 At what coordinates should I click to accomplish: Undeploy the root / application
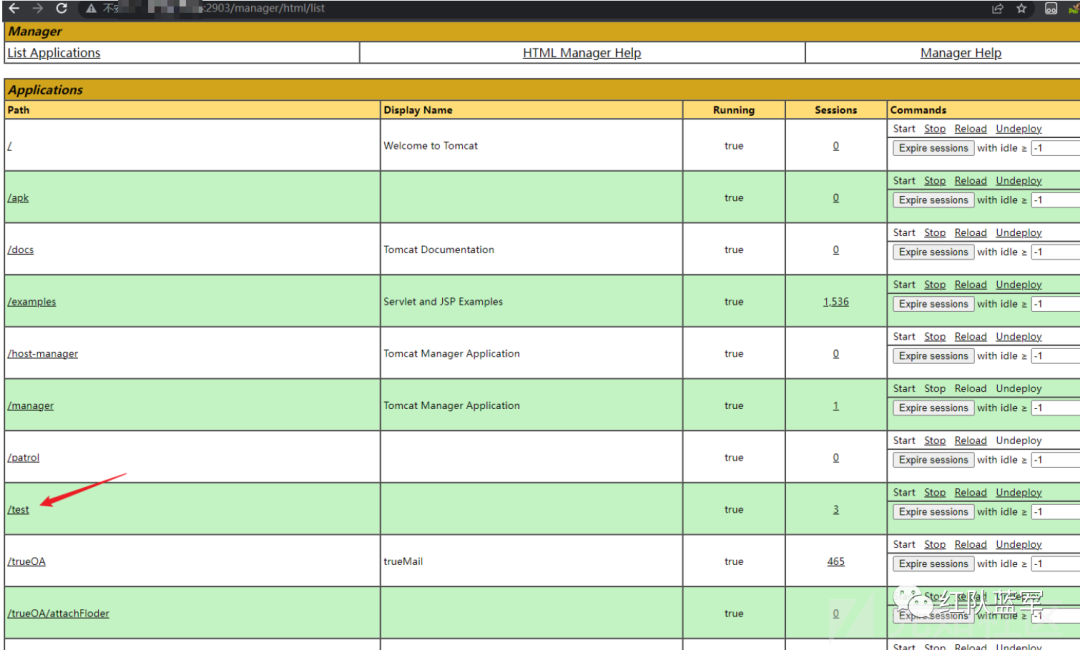pos(1019,129)
